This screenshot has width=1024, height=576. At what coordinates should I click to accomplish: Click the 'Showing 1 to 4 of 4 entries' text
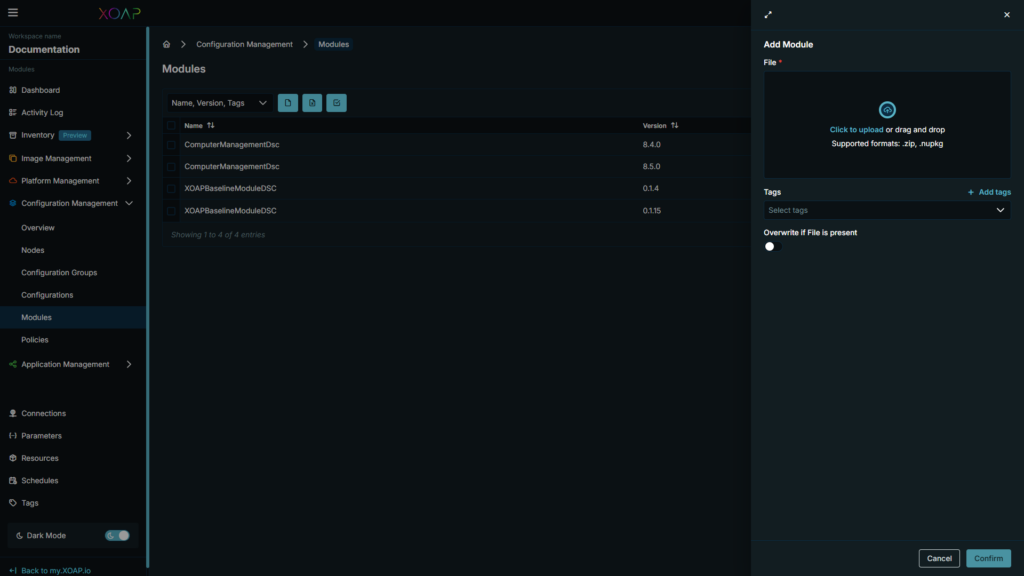[x=218, y=235]
